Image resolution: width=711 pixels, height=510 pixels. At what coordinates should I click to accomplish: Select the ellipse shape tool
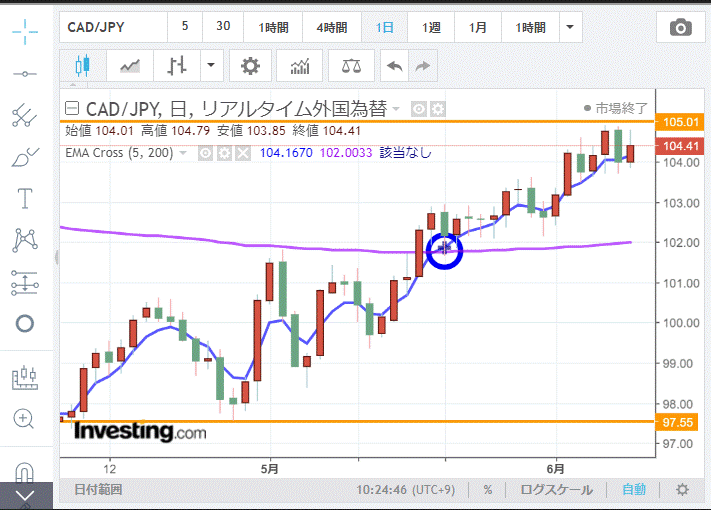click(25, 324)
